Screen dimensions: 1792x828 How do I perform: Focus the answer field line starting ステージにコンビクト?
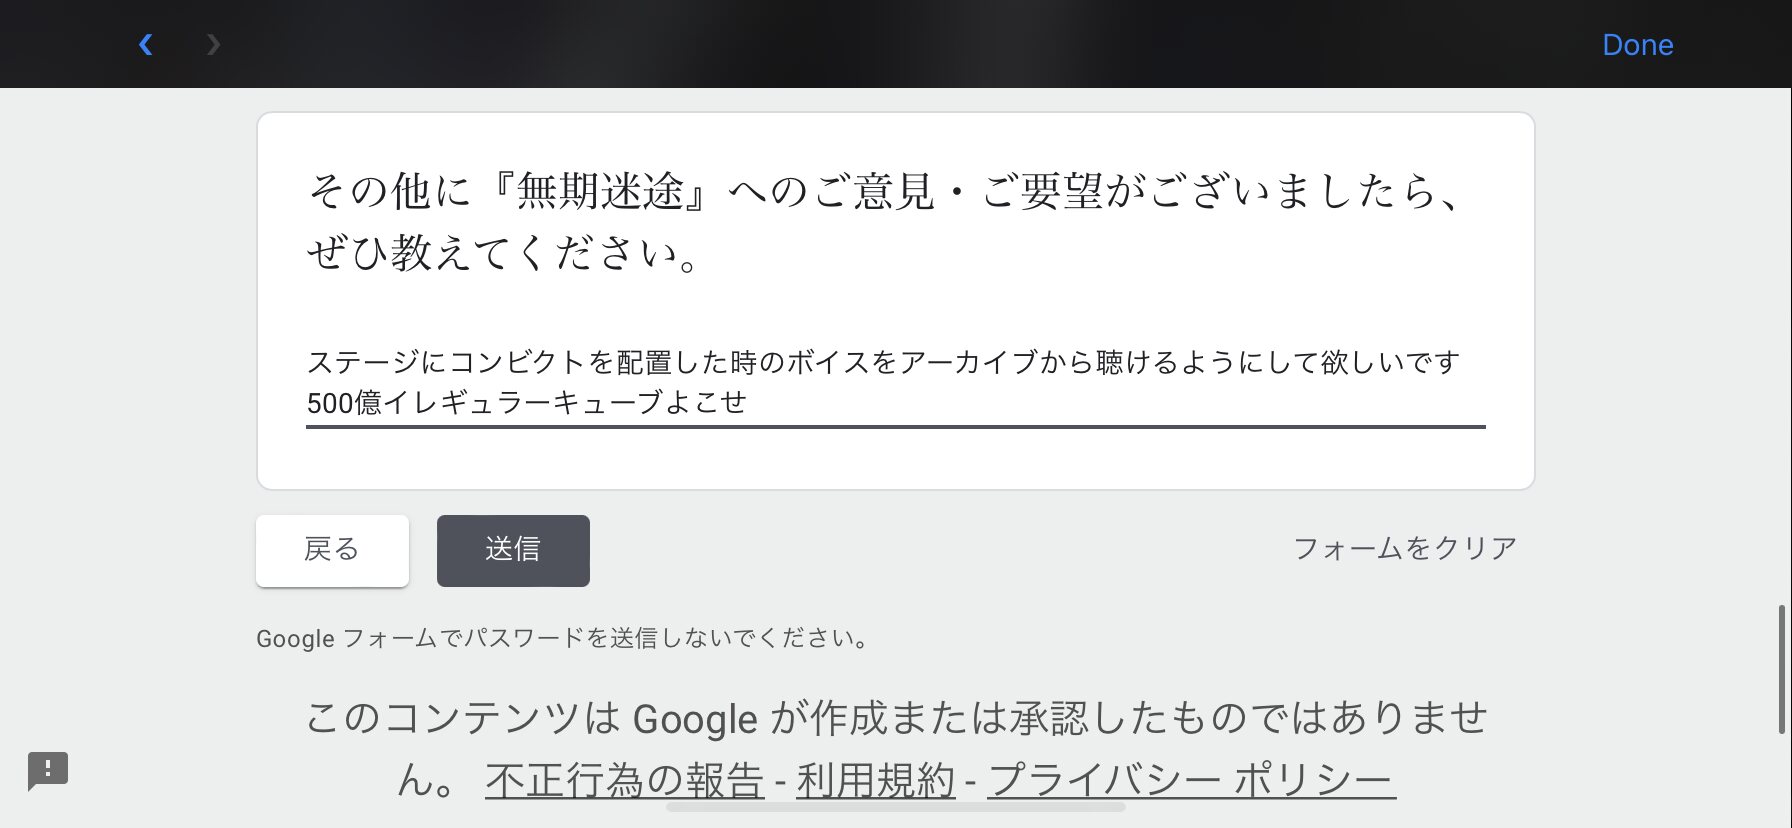tap(883, 362)
